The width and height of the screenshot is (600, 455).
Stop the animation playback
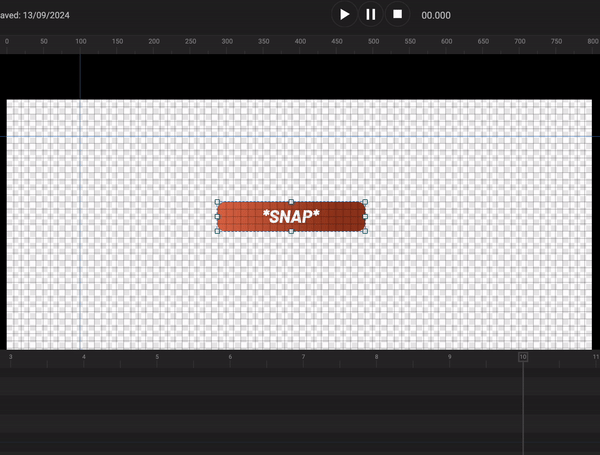(x=398, y=15)
